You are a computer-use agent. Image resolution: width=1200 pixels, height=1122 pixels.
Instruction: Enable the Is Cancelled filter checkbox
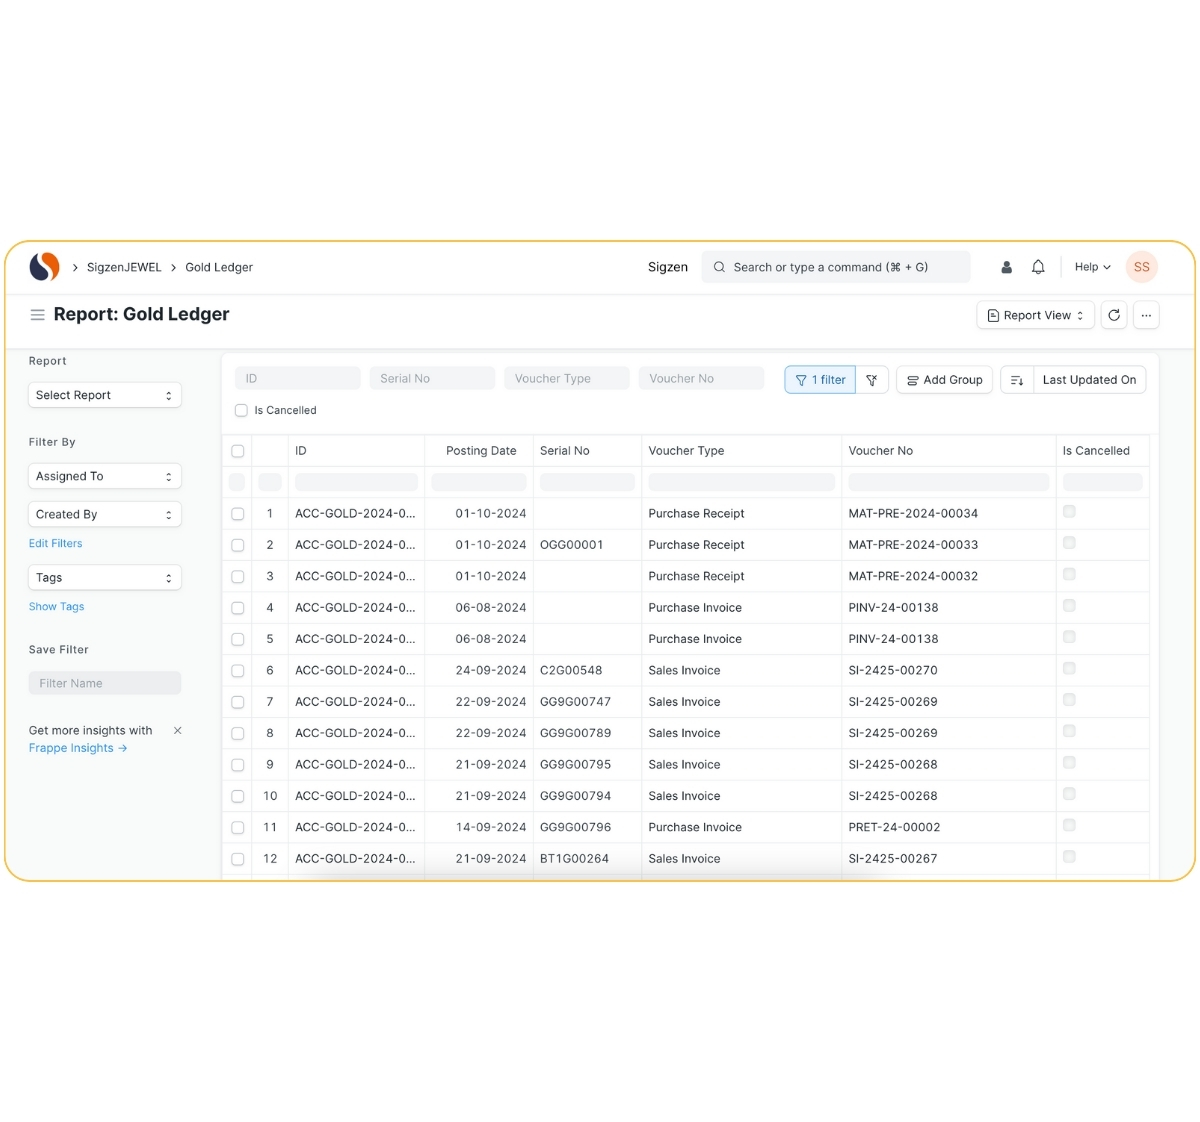(x=241, y=410)
